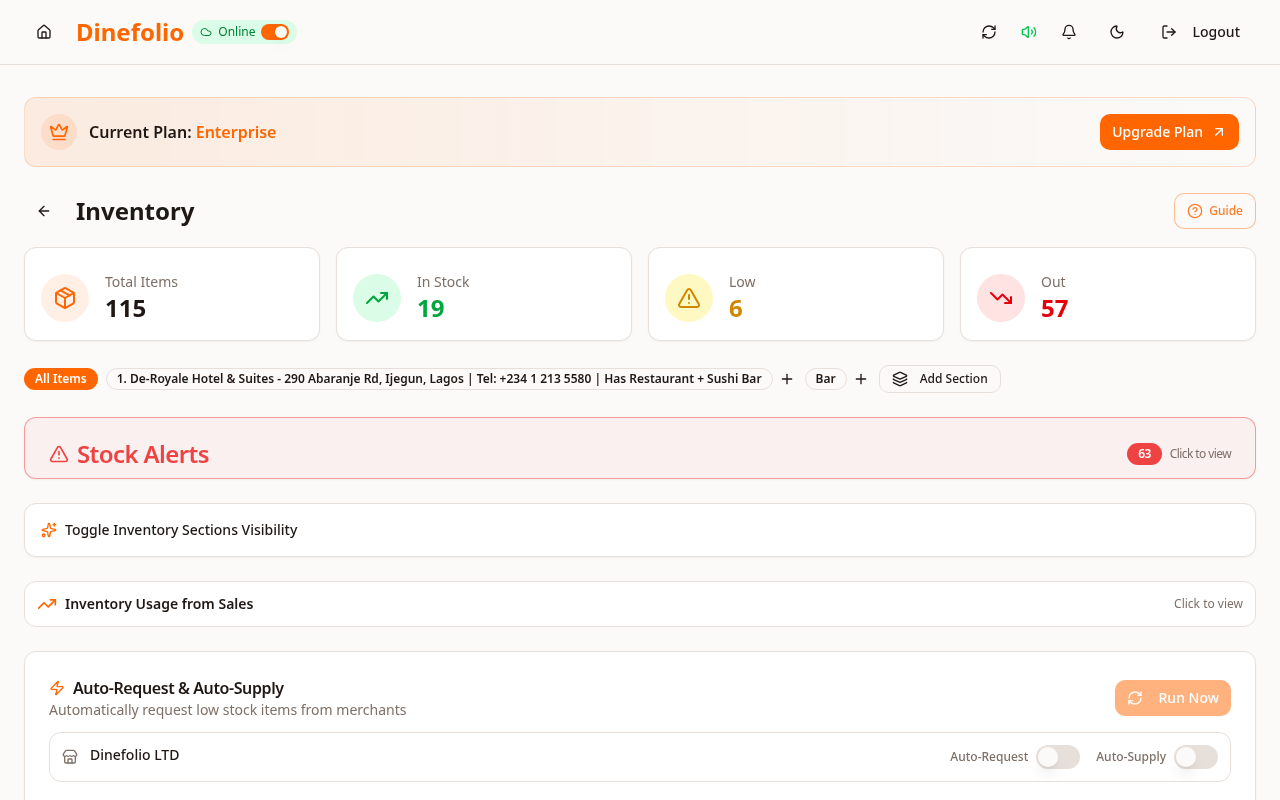
Task: Switch to dark mode moon icon
Action: coord(1117,32)
